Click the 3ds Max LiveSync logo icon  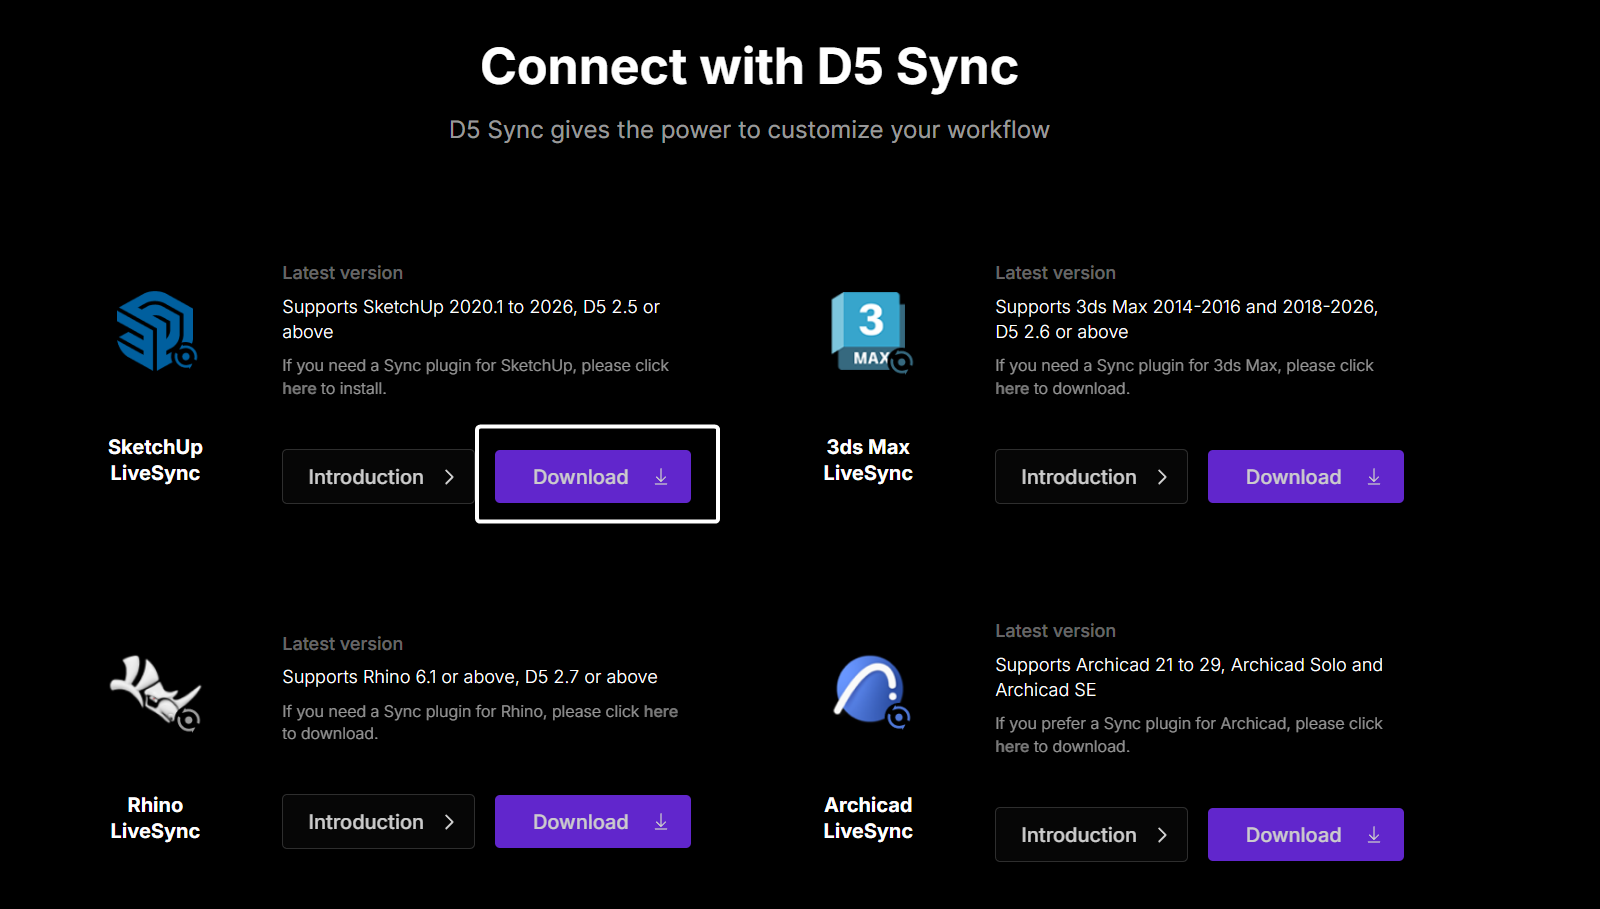871,332
